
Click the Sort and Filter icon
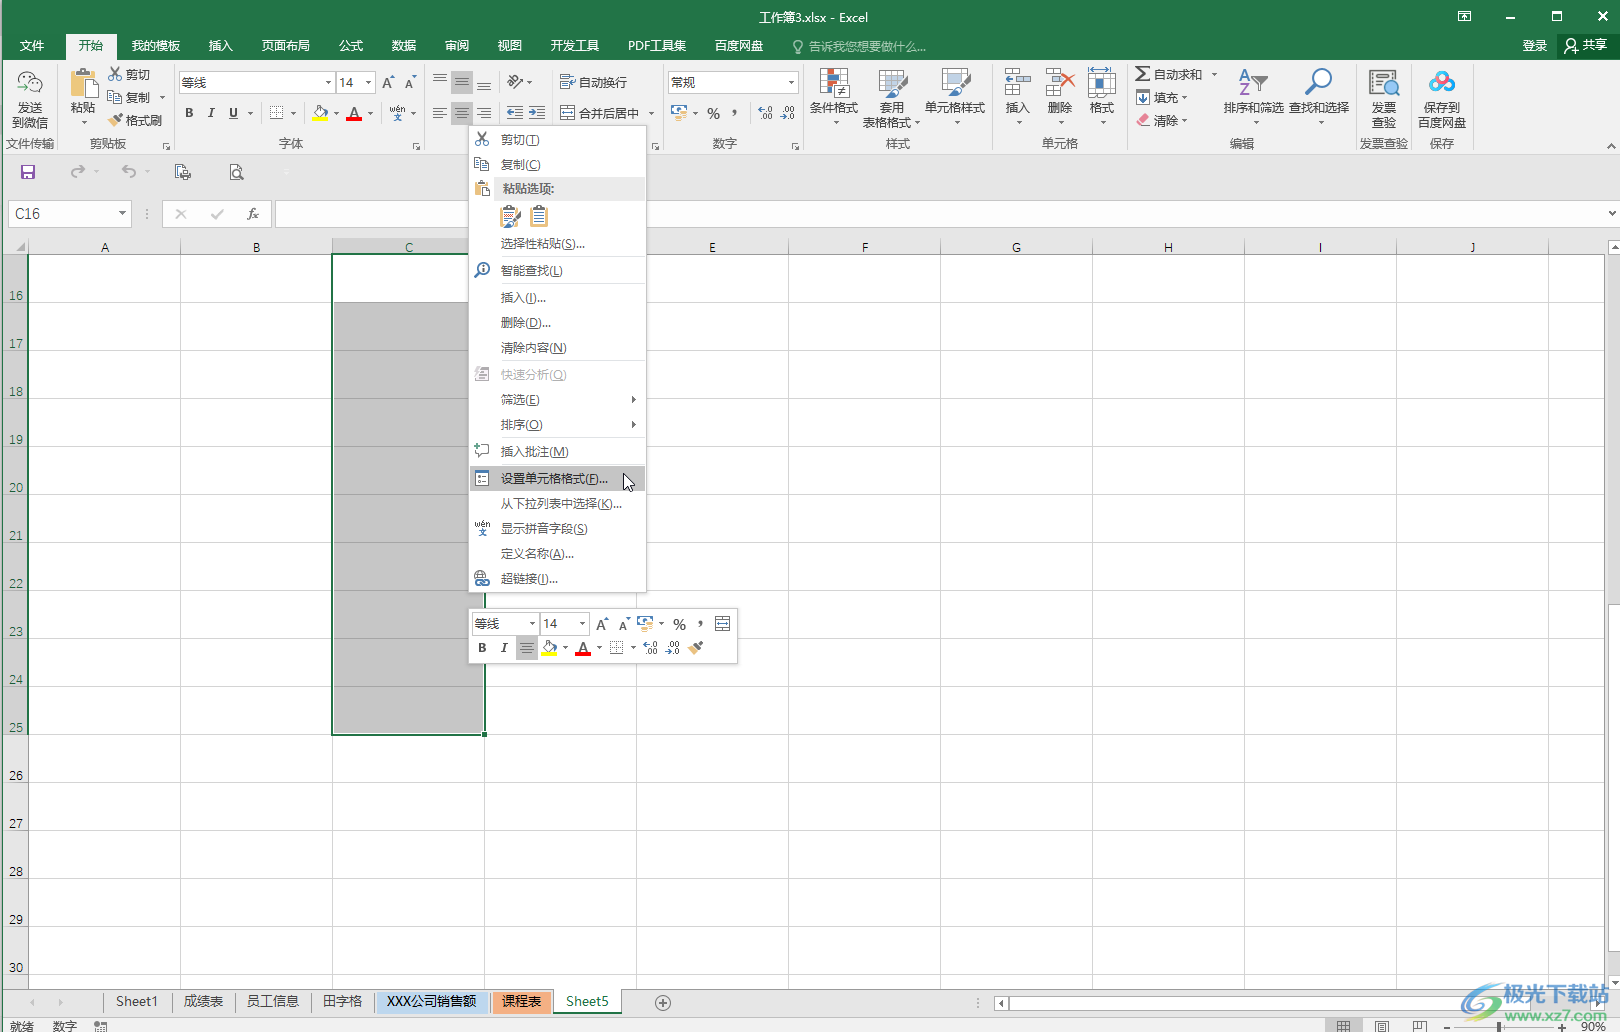click(x=1253, y=83)
